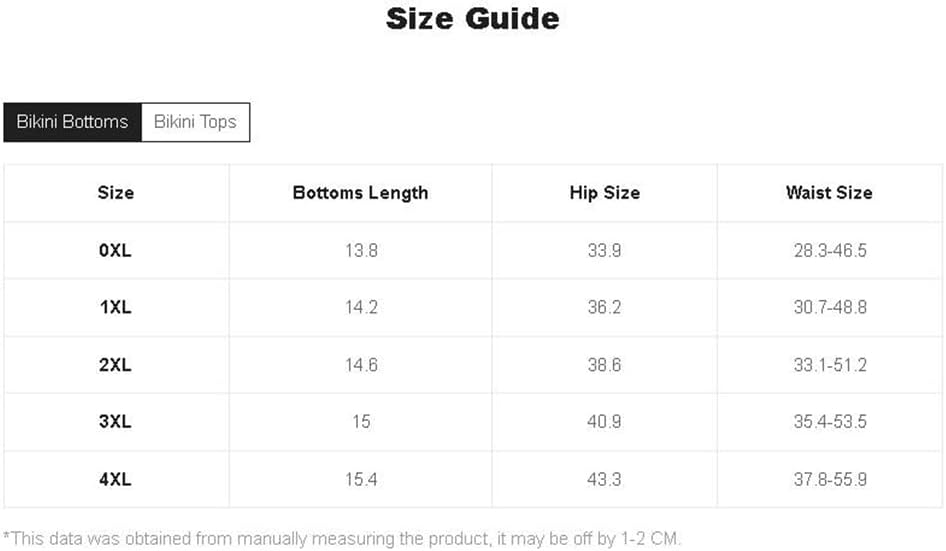Click the manual measurement disclaimer footnote

click(x=342, y=538)
